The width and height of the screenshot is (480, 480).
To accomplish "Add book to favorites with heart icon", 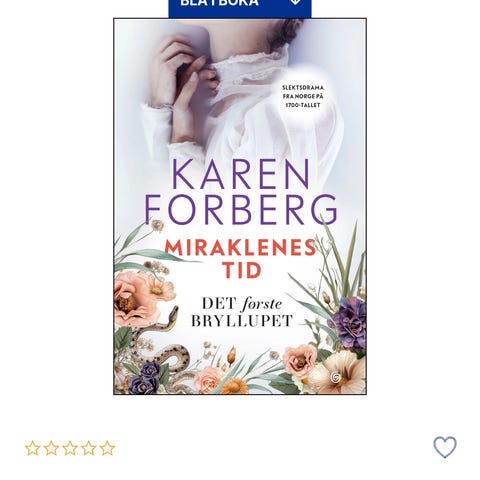I will [x=445, y=447].
